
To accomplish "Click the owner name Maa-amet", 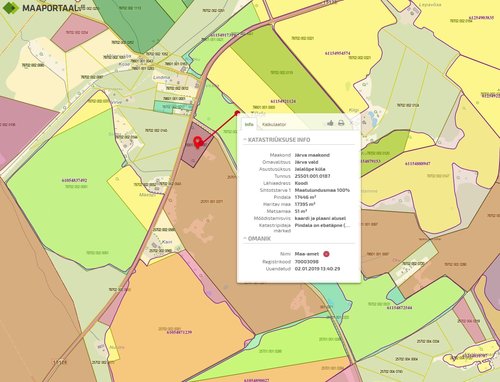I will [307, 254].
